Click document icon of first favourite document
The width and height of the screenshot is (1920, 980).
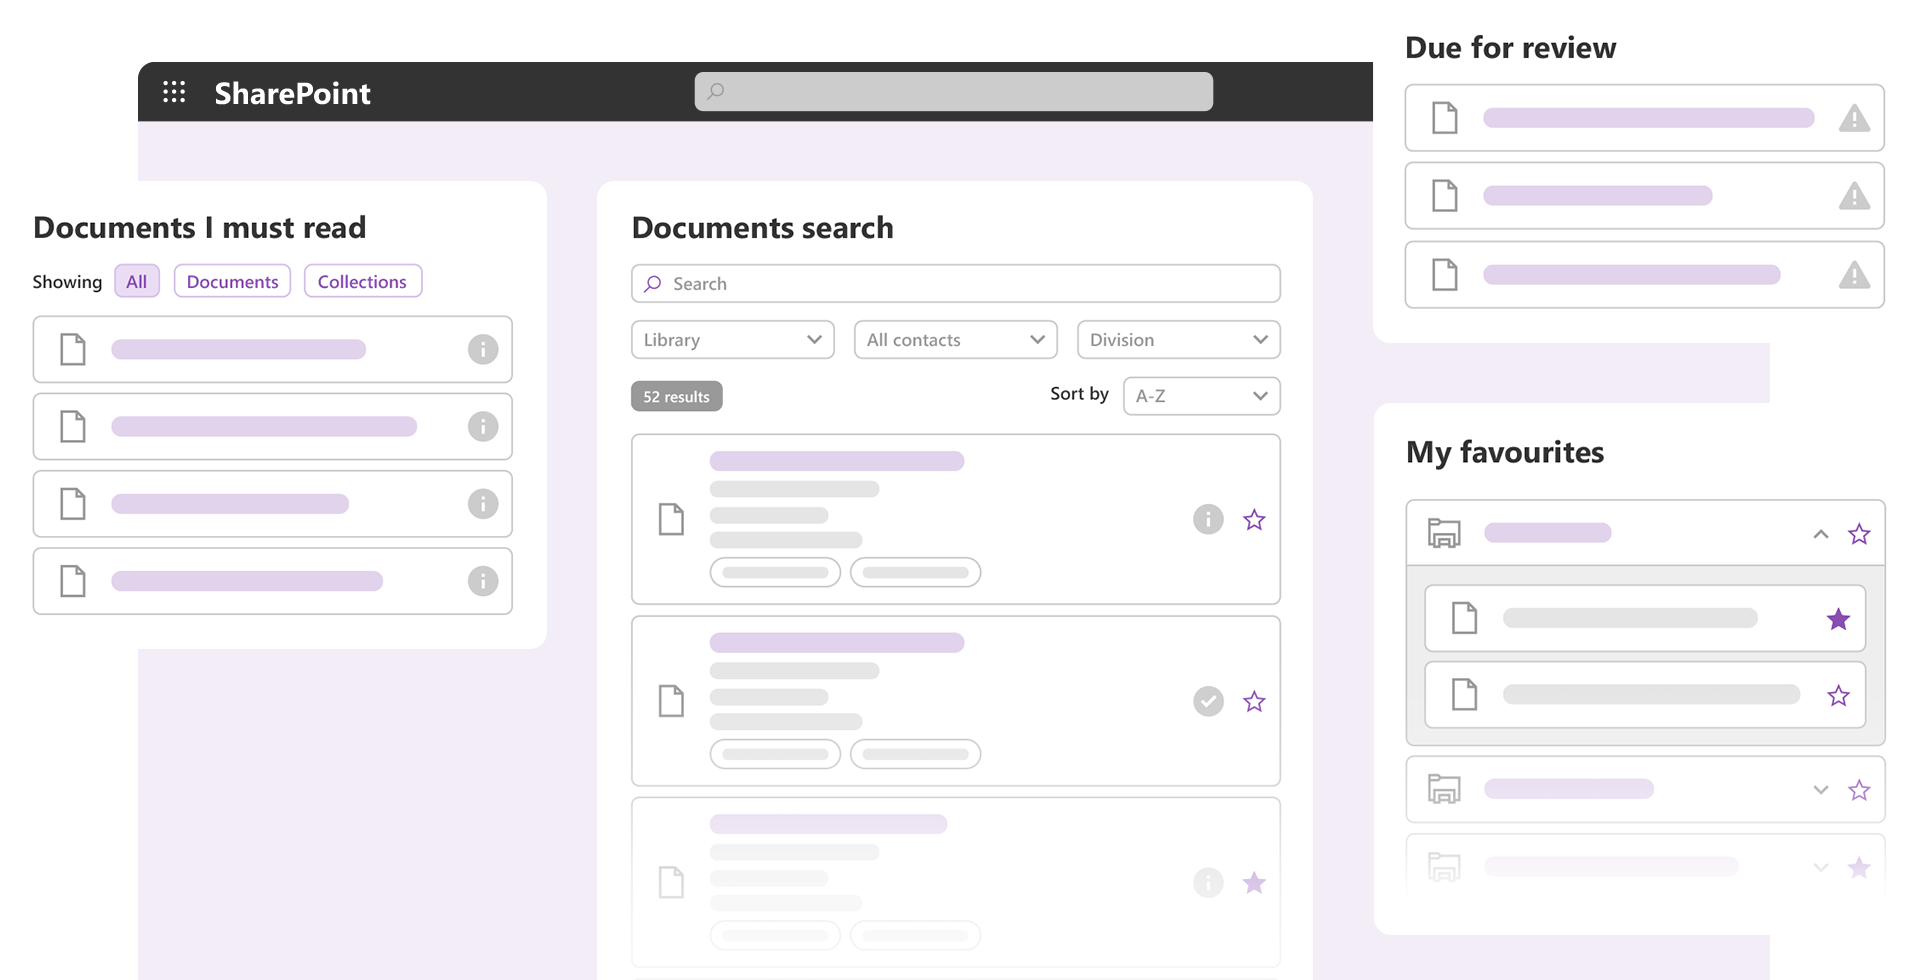[x=1464, y=618]
